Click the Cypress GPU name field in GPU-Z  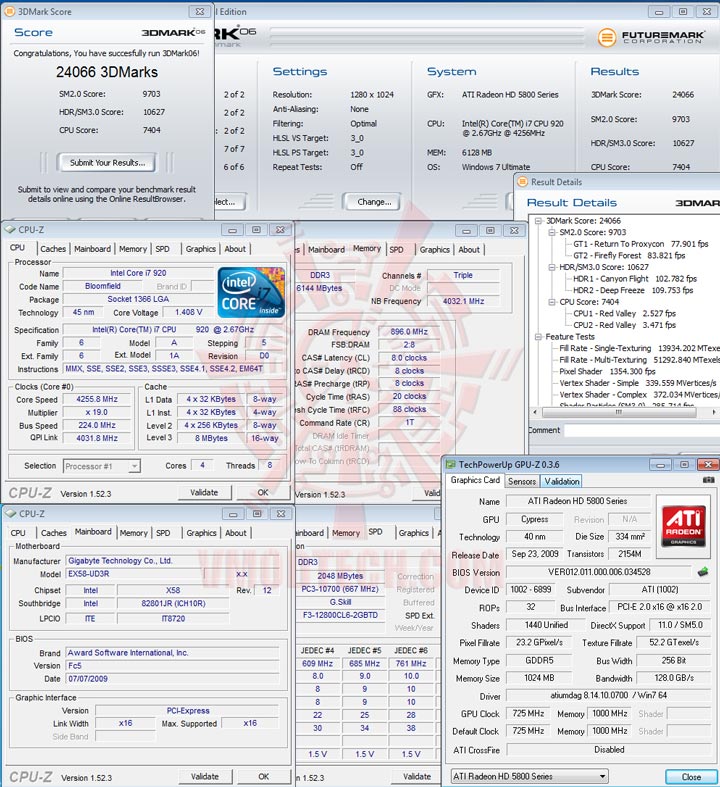click(x=534, y=519)
